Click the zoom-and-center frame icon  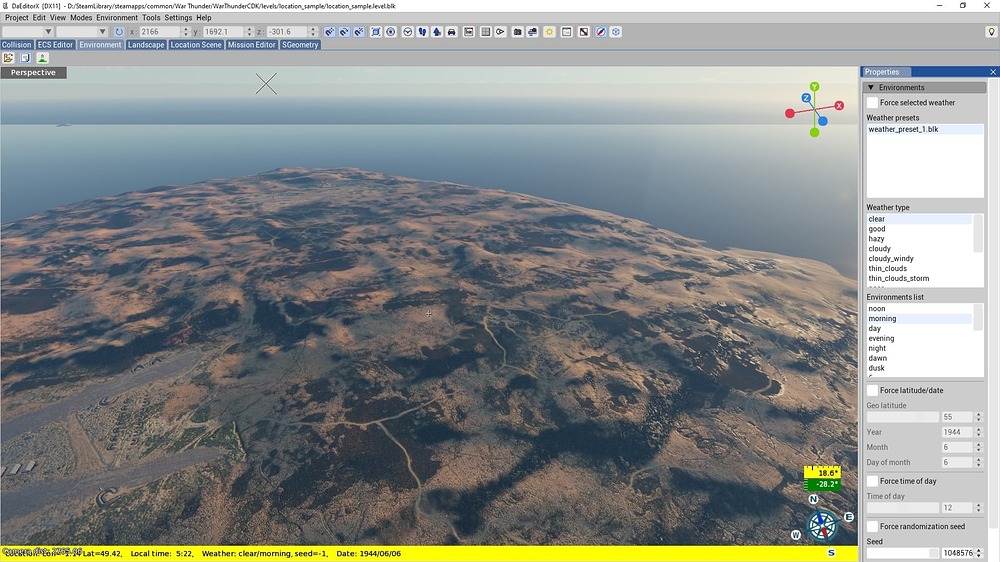point(376,31)
